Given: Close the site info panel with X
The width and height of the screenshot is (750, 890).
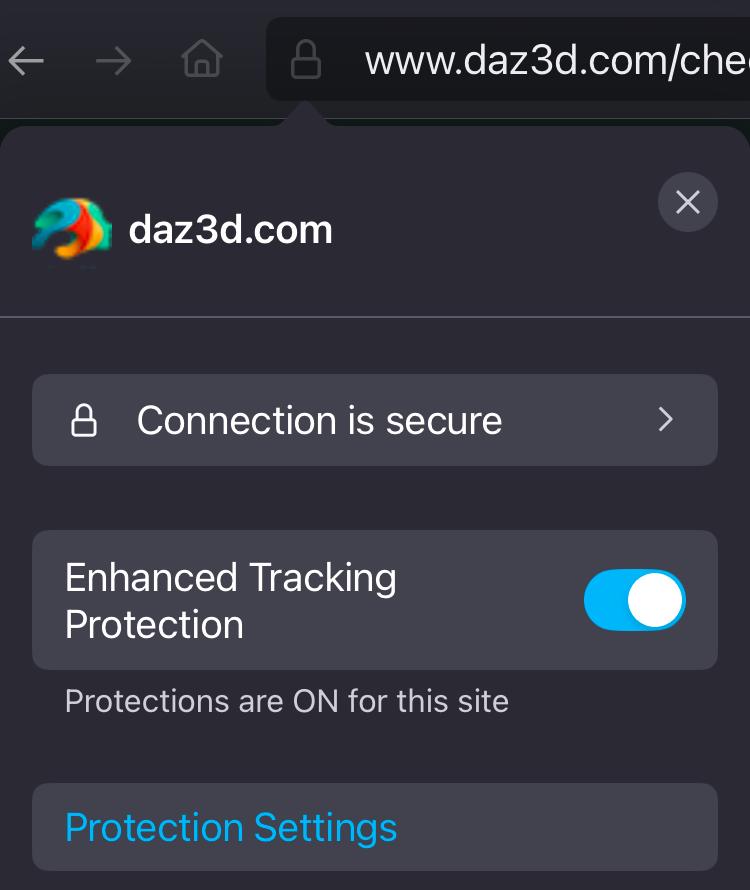Looking at the screenshot, I should 687,203.
